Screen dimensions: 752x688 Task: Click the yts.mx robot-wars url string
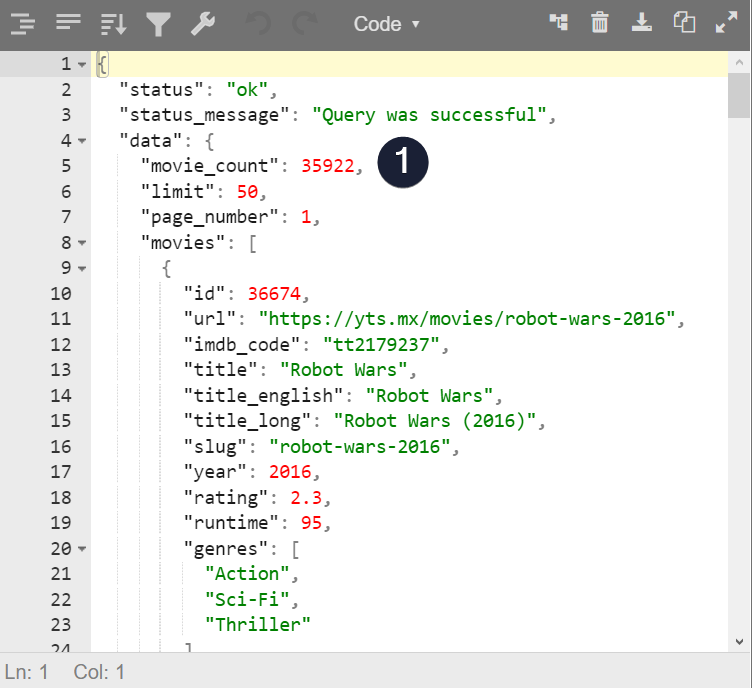click(467, 319)
